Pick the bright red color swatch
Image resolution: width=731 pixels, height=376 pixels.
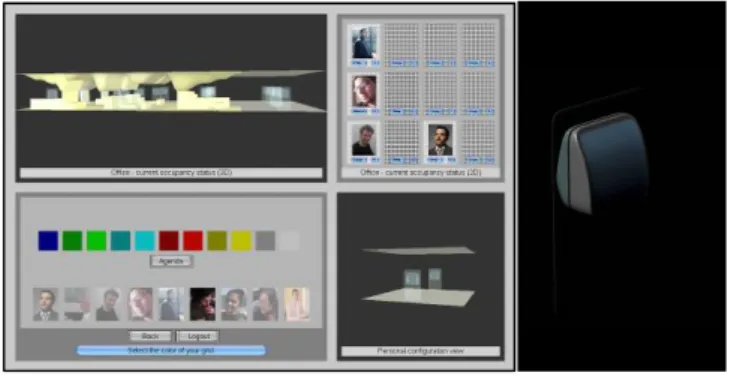[x=193, y=241]
